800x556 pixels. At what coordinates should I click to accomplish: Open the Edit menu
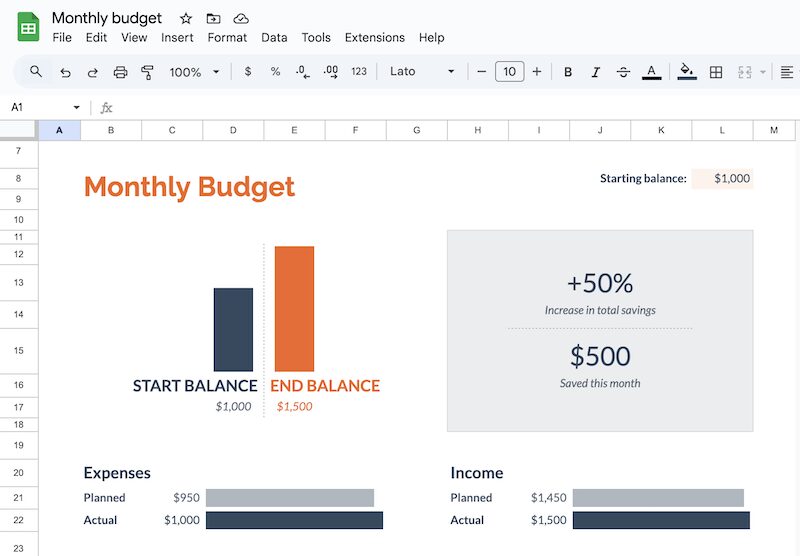click(x=96, y=38)
